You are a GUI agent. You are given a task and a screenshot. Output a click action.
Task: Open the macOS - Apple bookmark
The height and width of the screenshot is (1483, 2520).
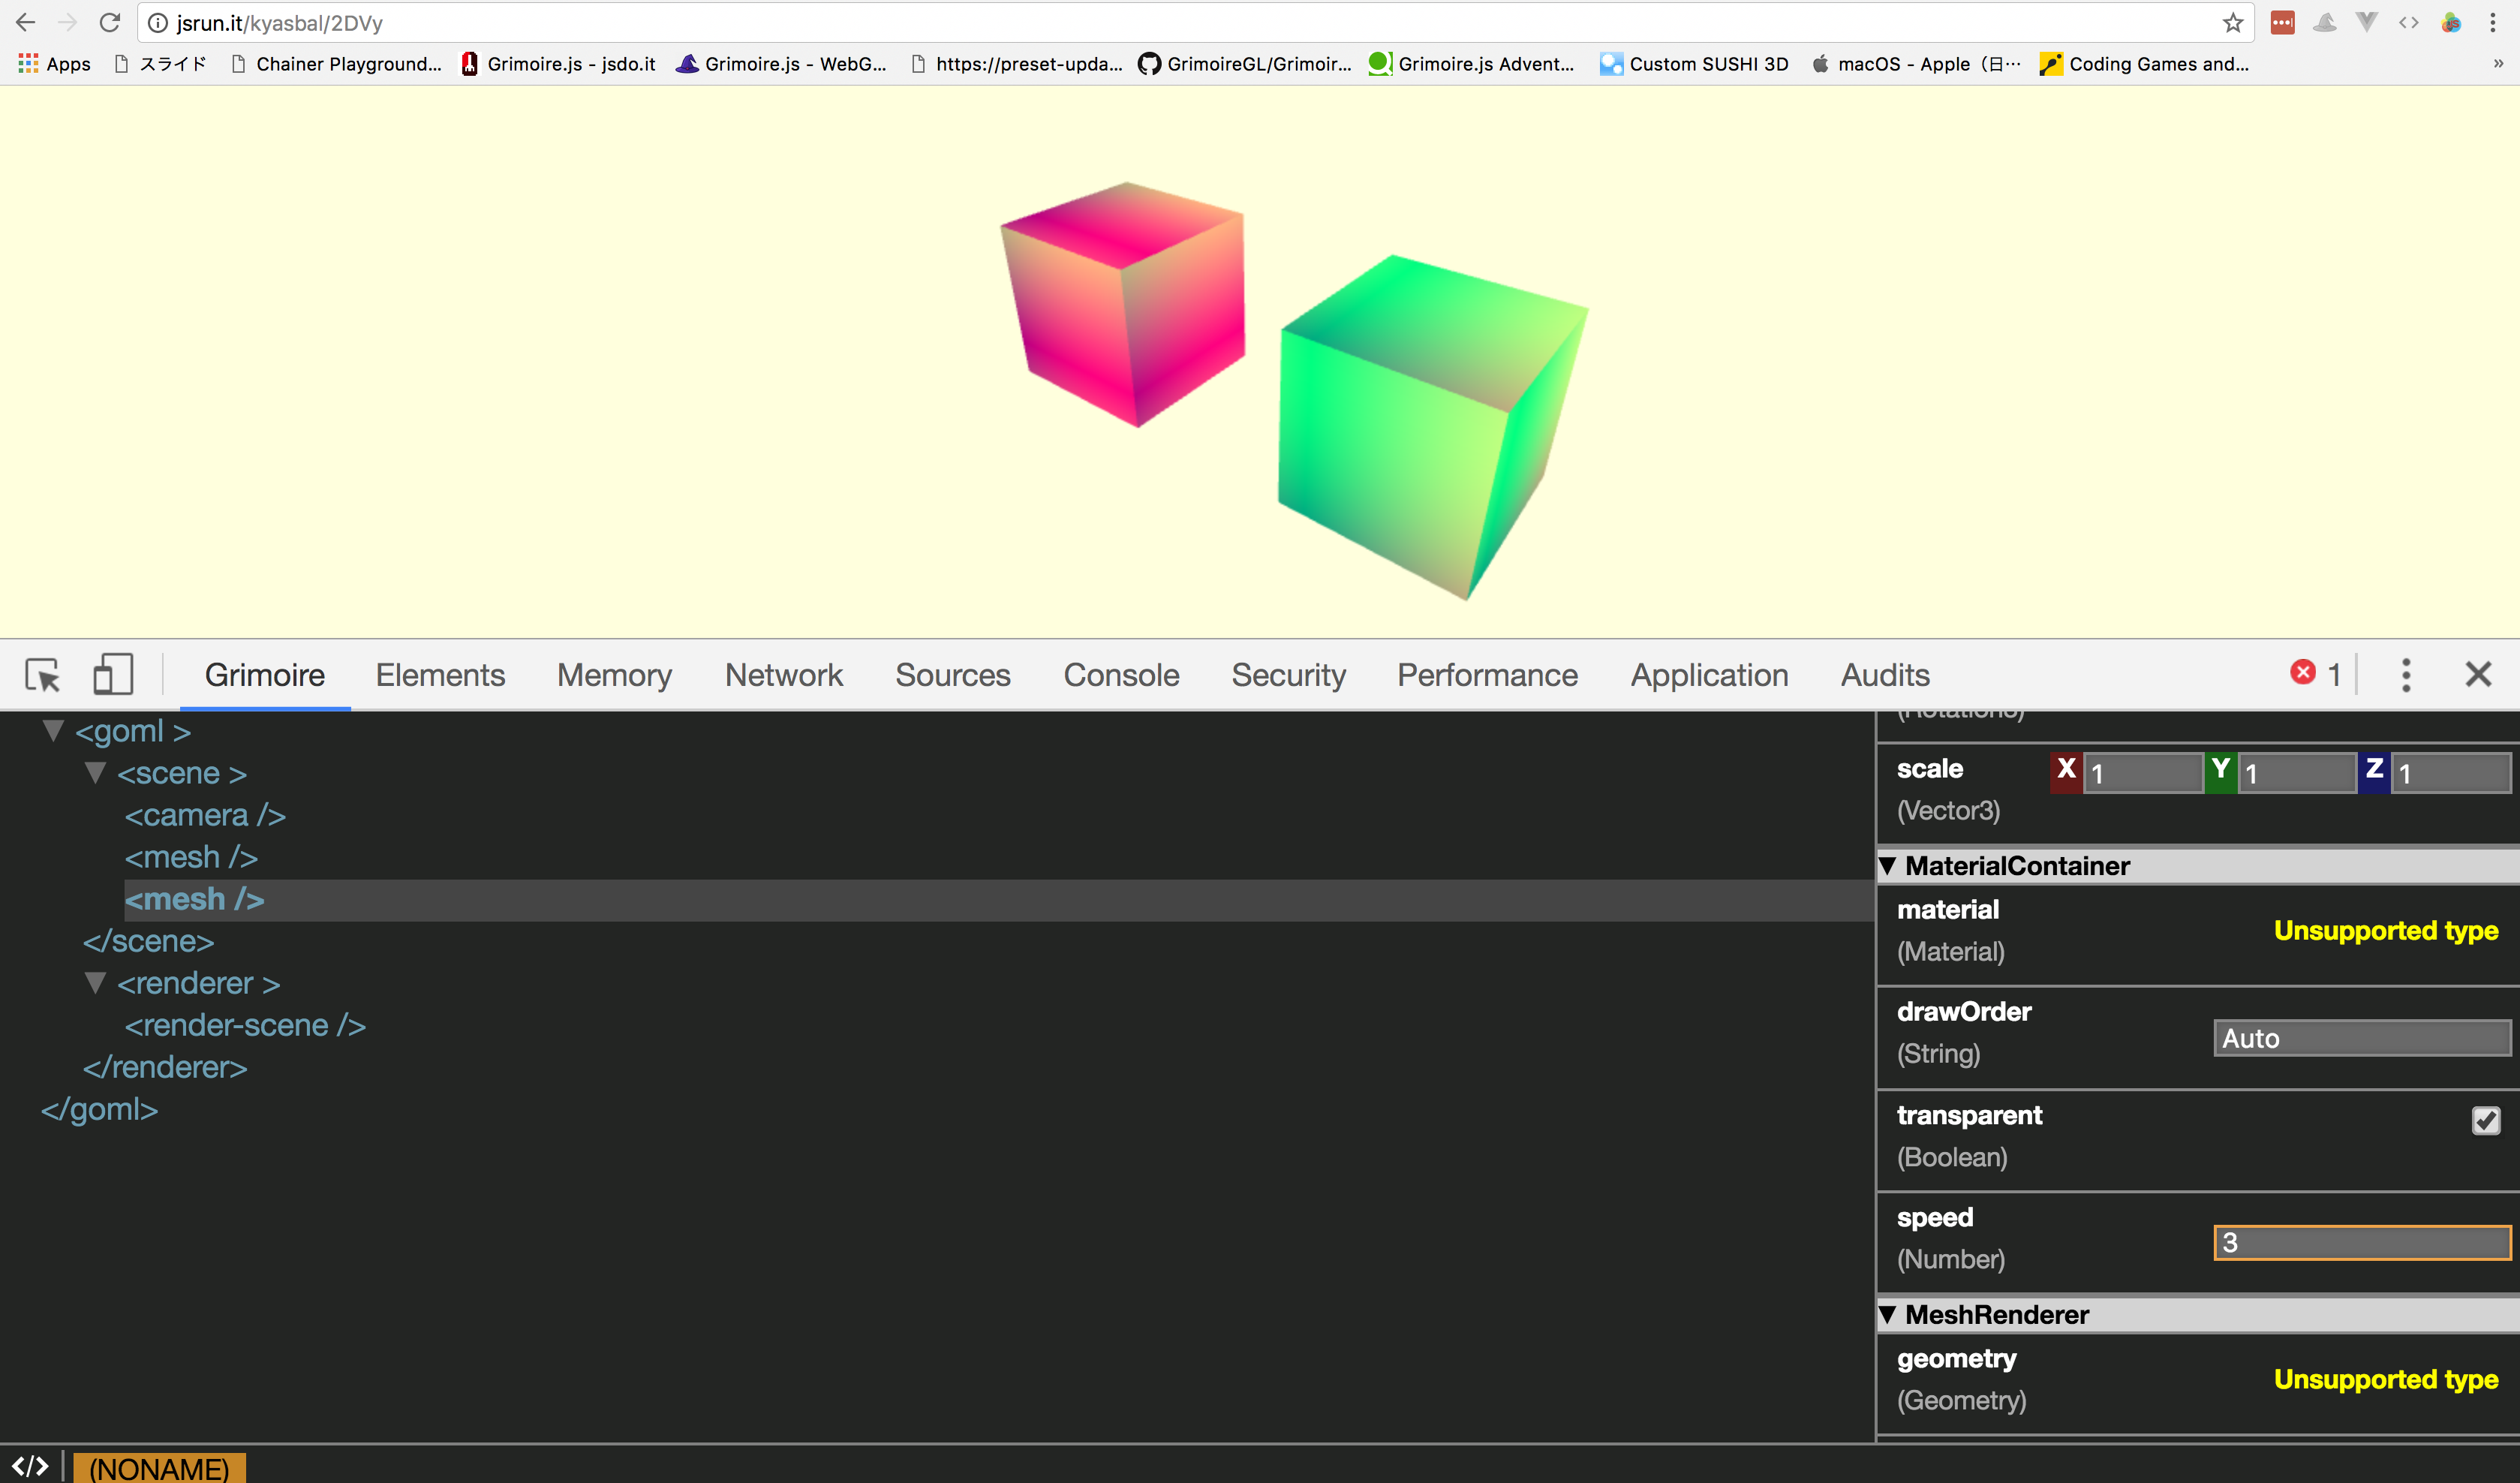1917,64
